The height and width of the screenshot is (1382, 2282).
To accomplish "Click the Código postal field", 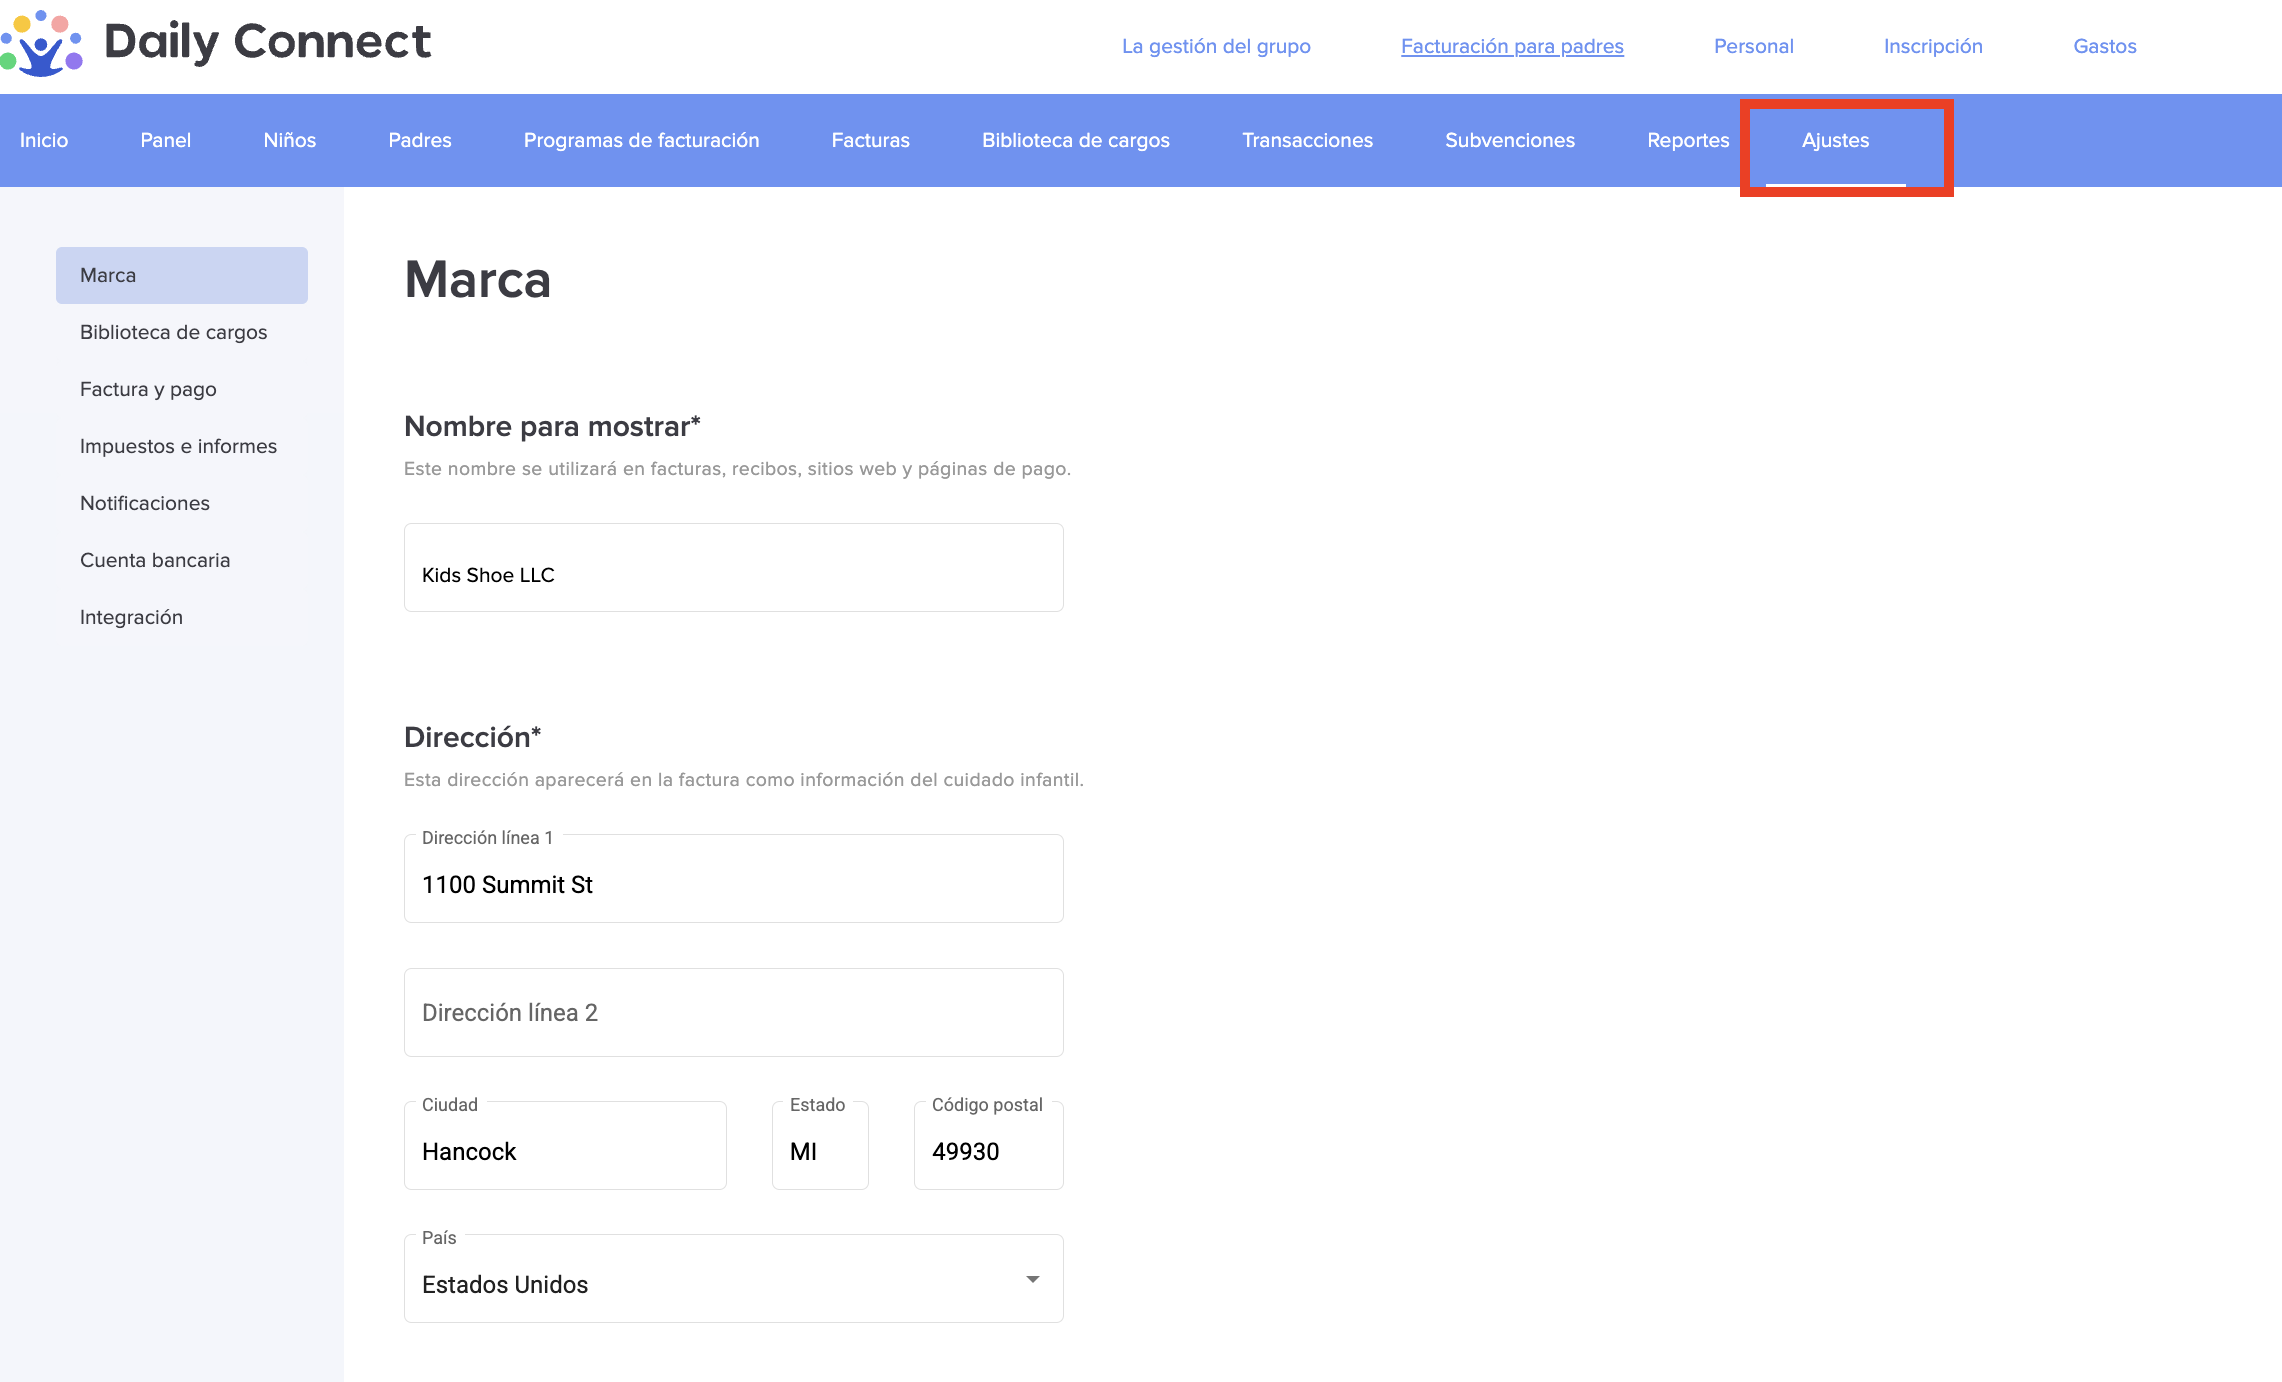I will pos(987,1151).
